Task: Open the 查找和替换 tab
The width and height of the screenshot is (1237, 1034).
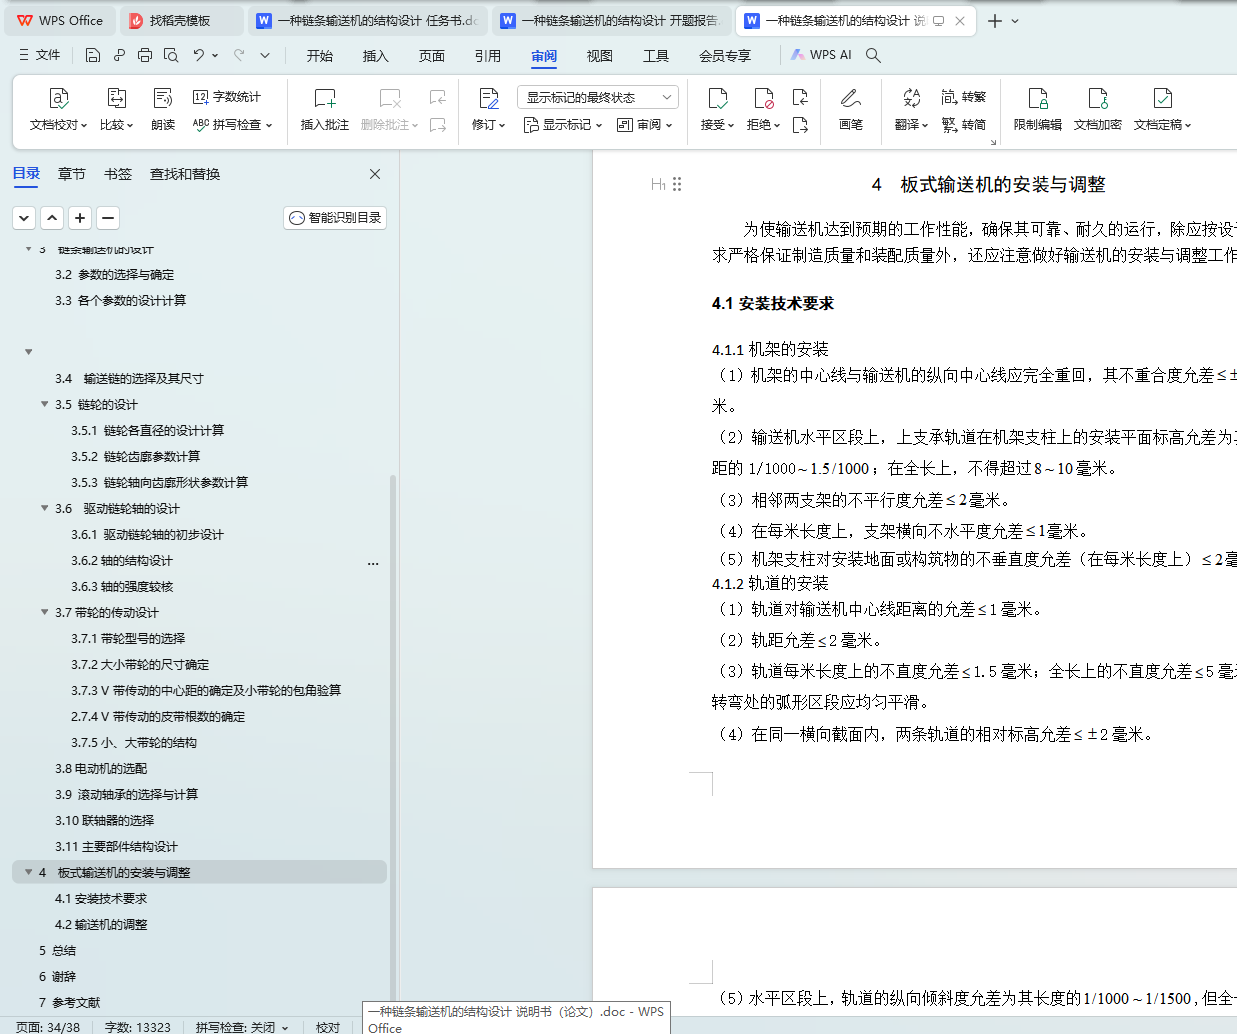Action: click(x=185, y=174)
